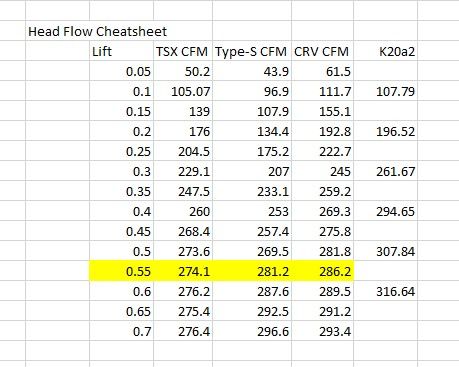Select the Type-S CFM header cell
459x367 pixels.
coord(252,51)
